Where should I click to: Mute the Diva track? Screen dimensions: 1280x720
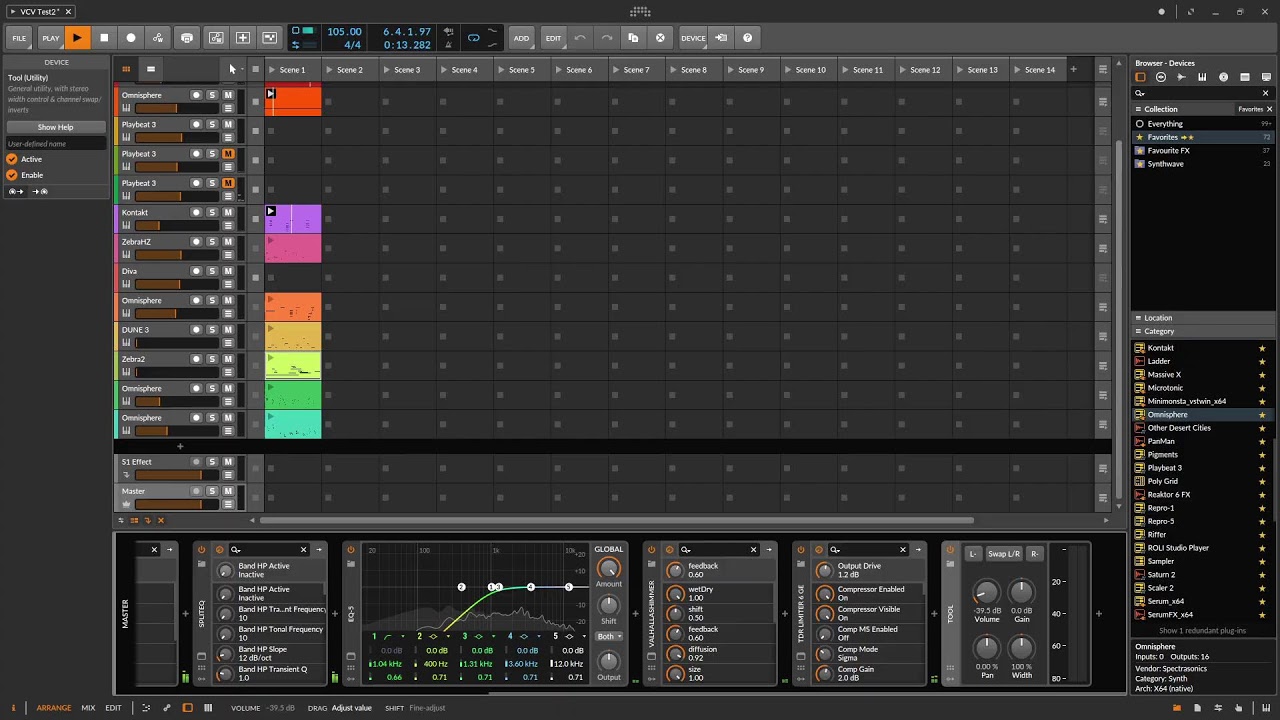click(x=228, y=271)
